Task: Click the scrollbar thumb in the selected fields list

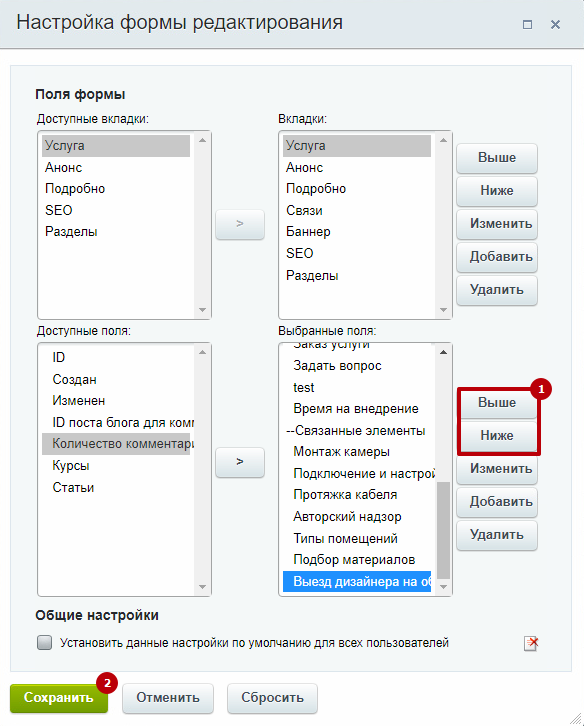Action: point(443,530)
